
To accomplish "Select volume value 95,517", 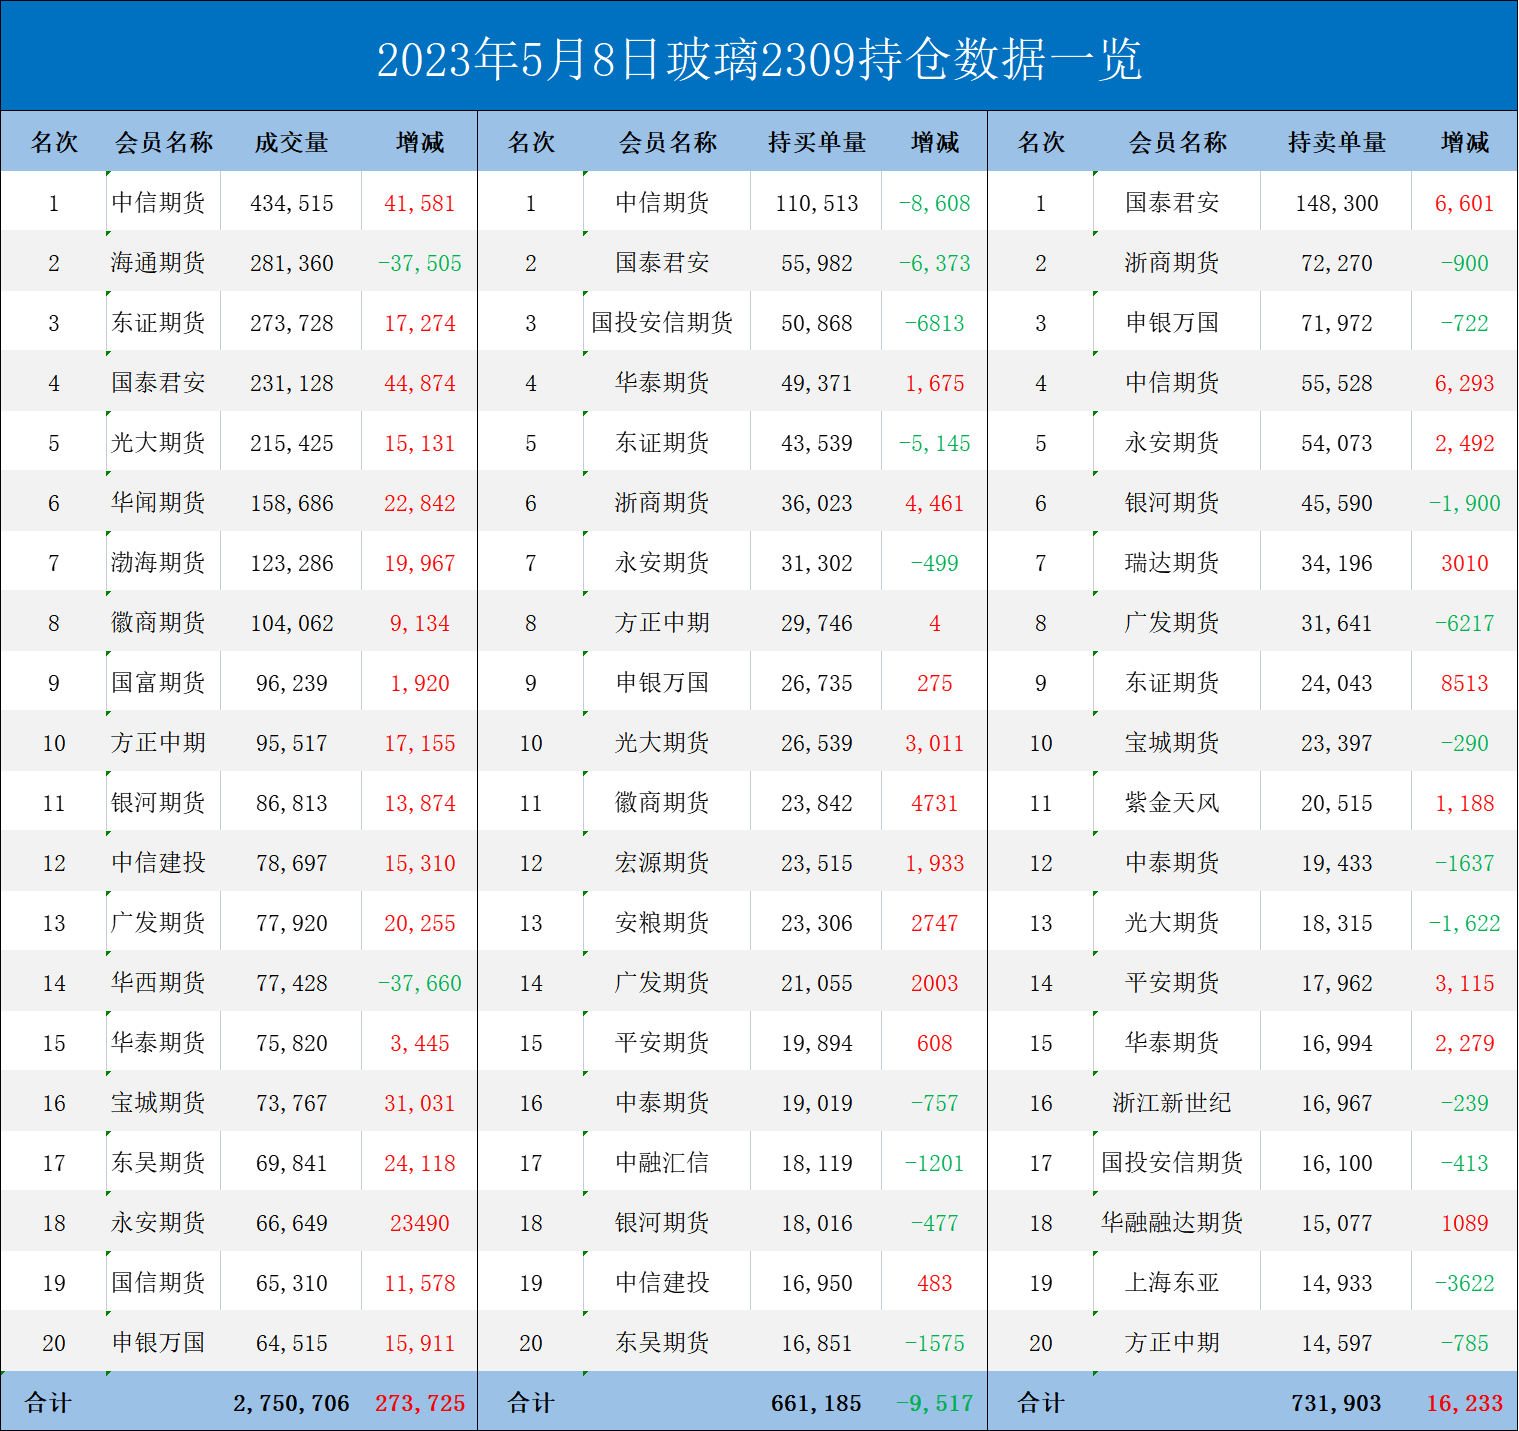I will click(x=292, y=743).
